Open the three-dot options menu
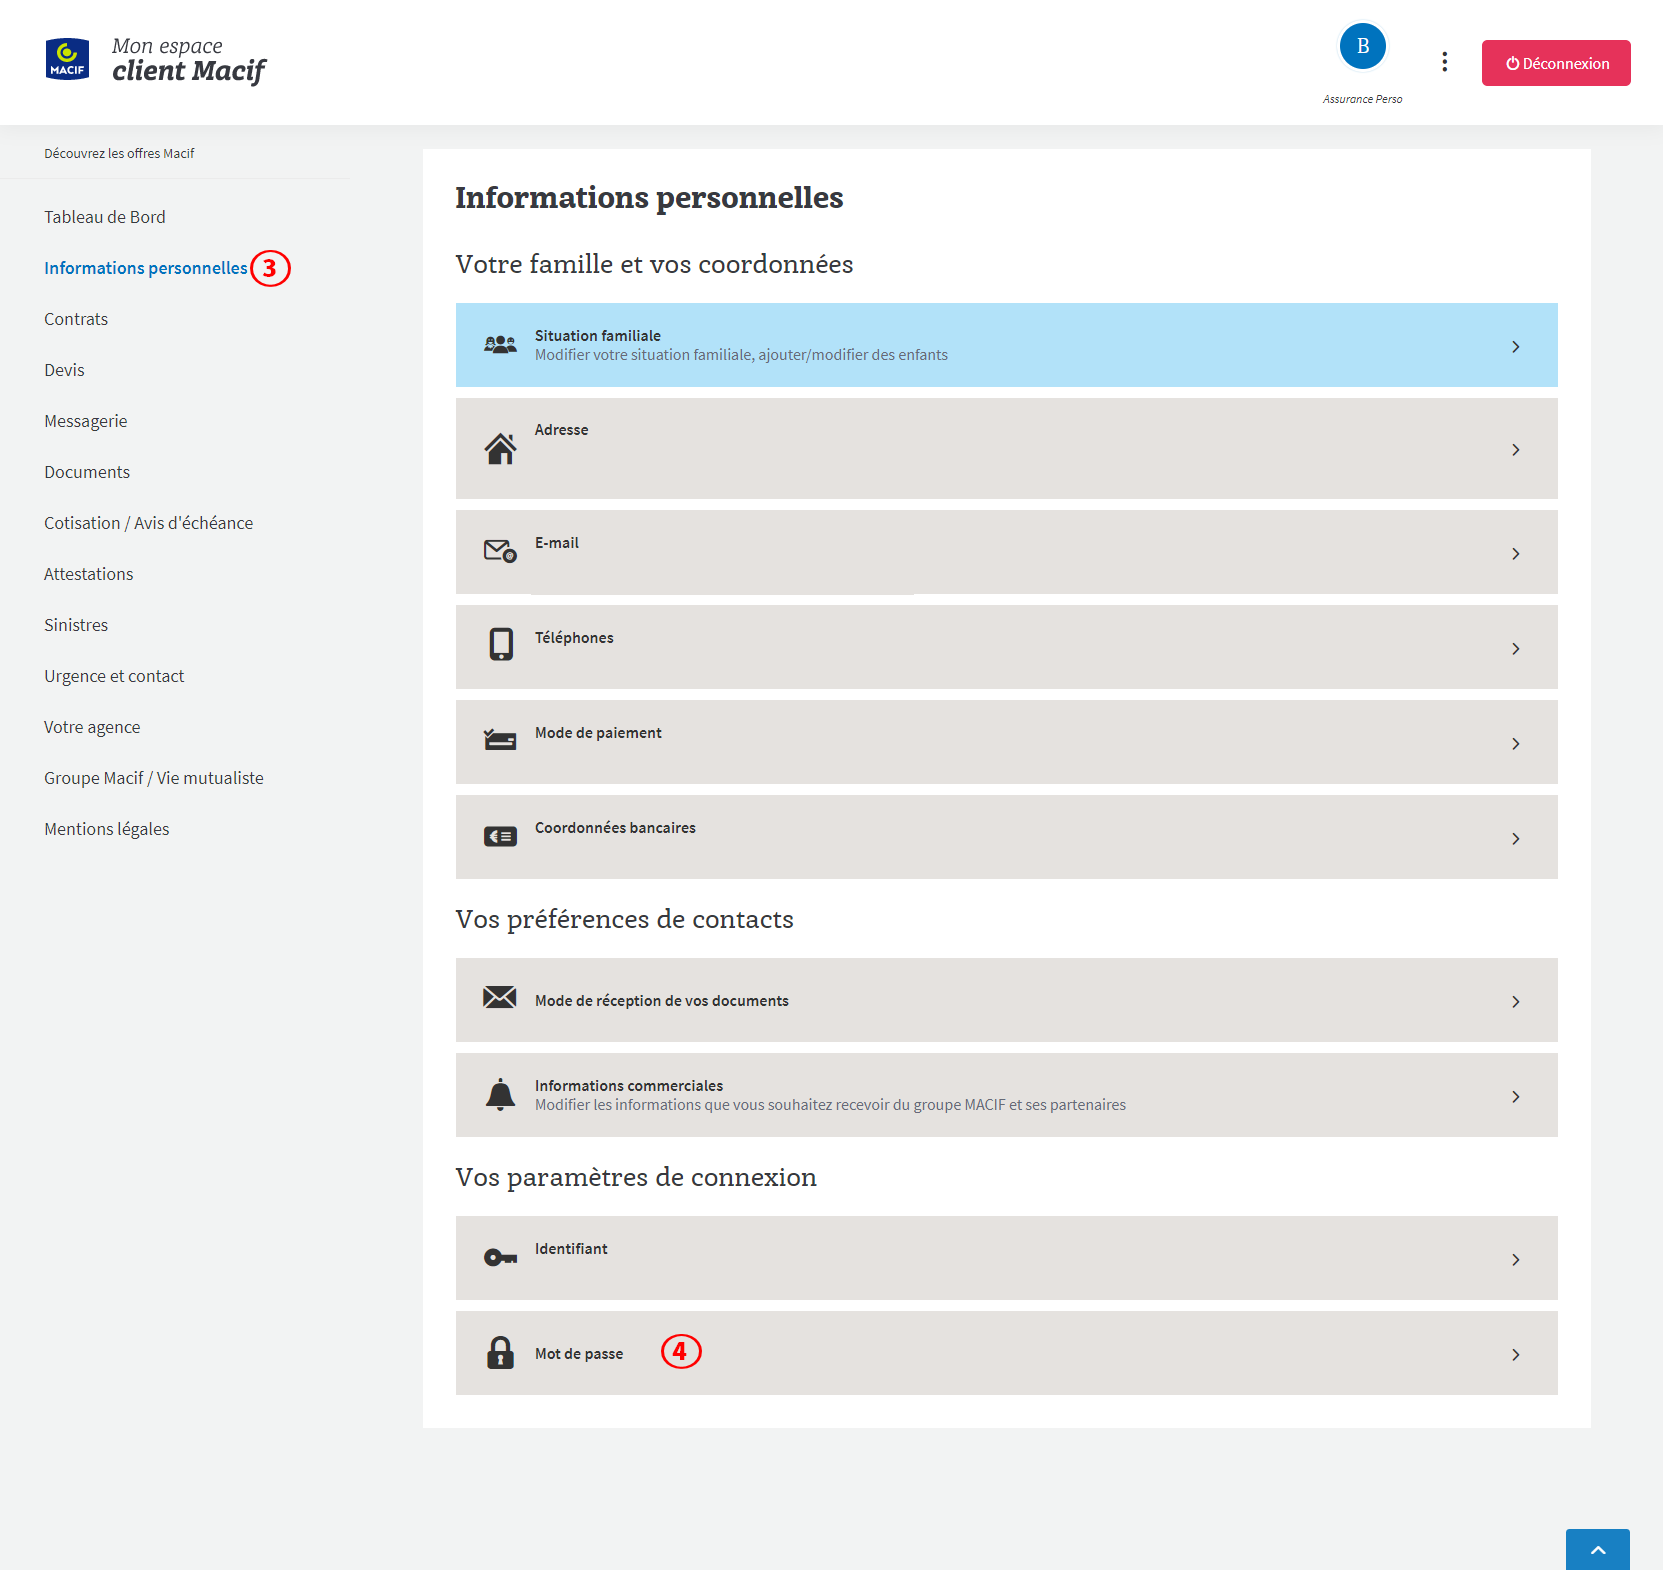The width and height of the screenshot is (1663, 1570). (1444, 62)
